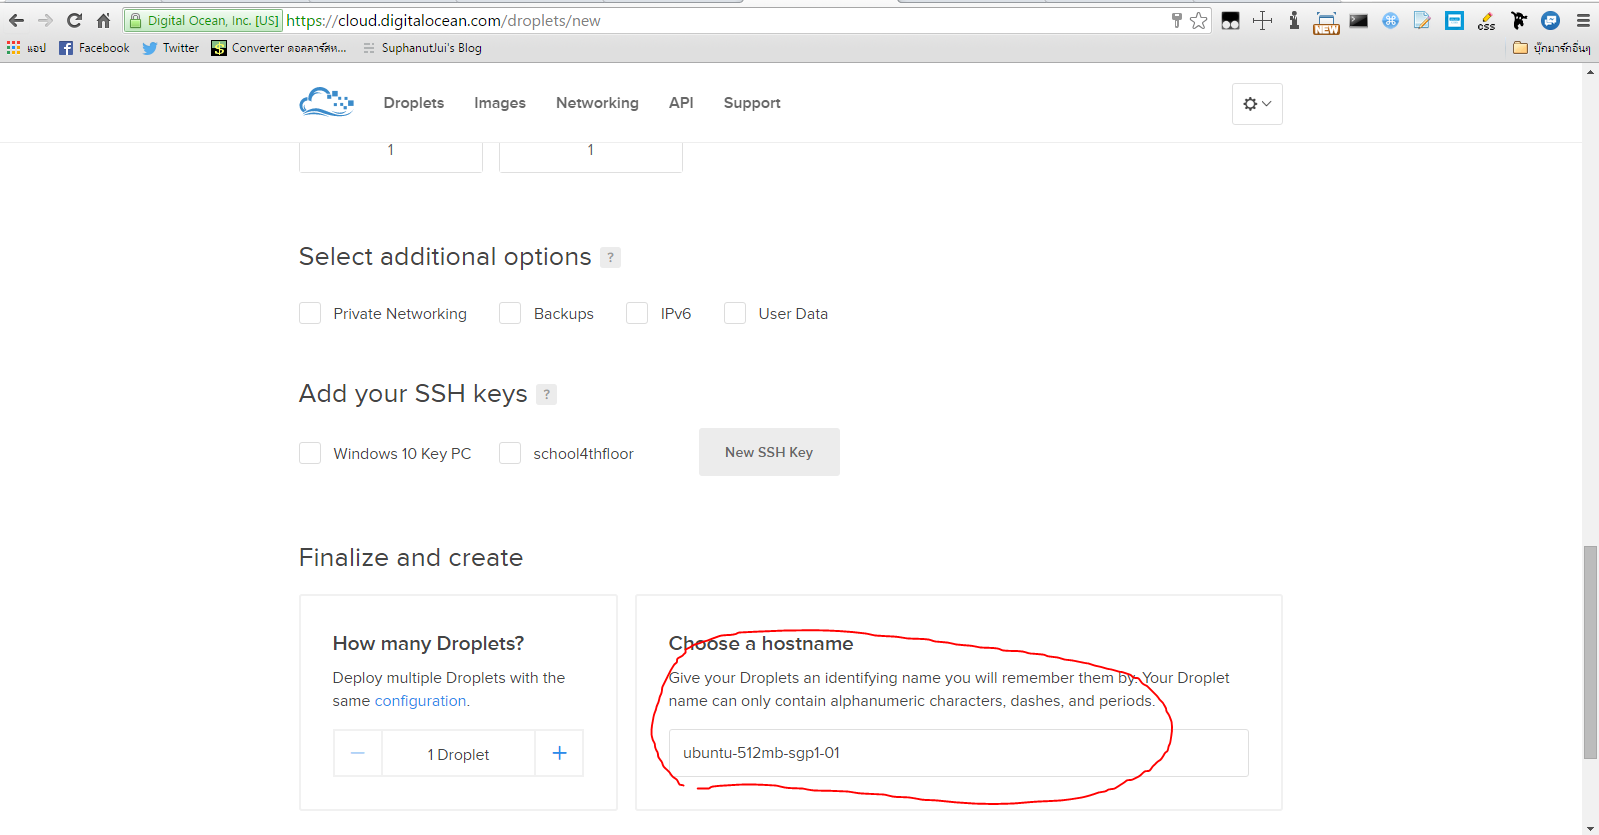Go to the Images nav item

[x=500, y=103]
